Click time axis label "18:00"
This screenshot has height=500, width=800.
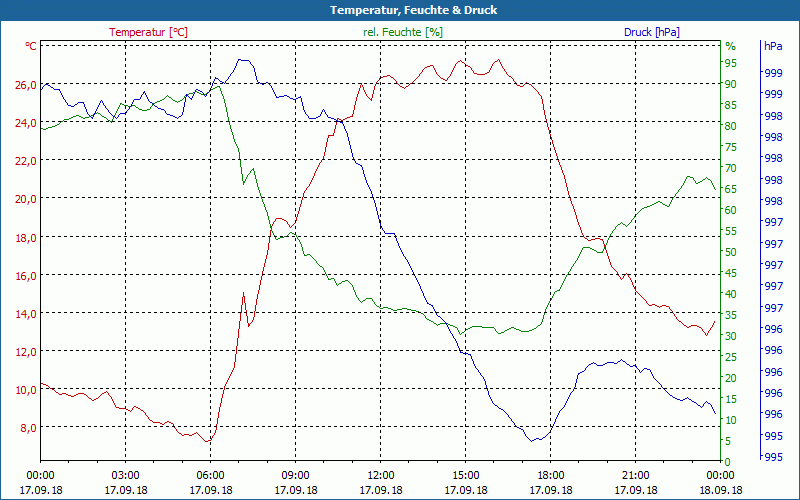tap(551, 476)
